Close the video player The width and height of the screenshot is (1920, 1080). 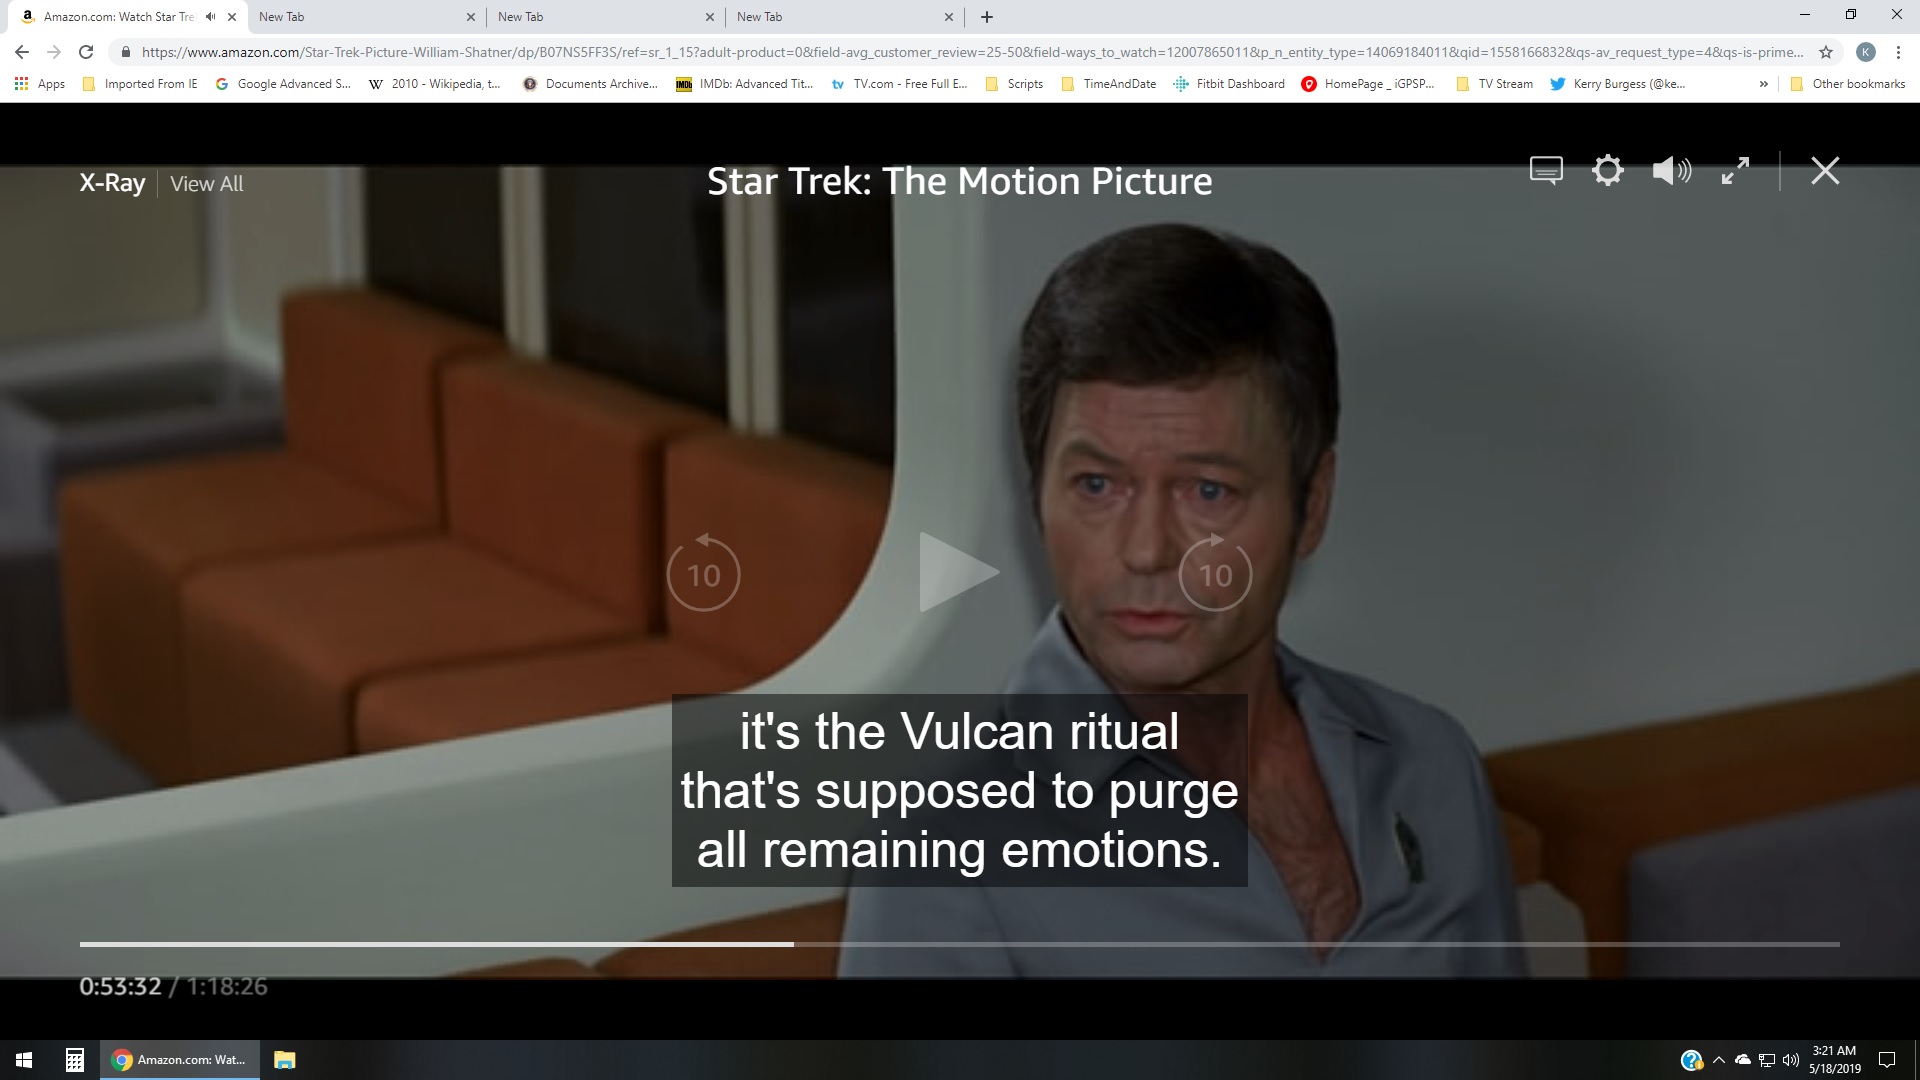point(1825,171)
